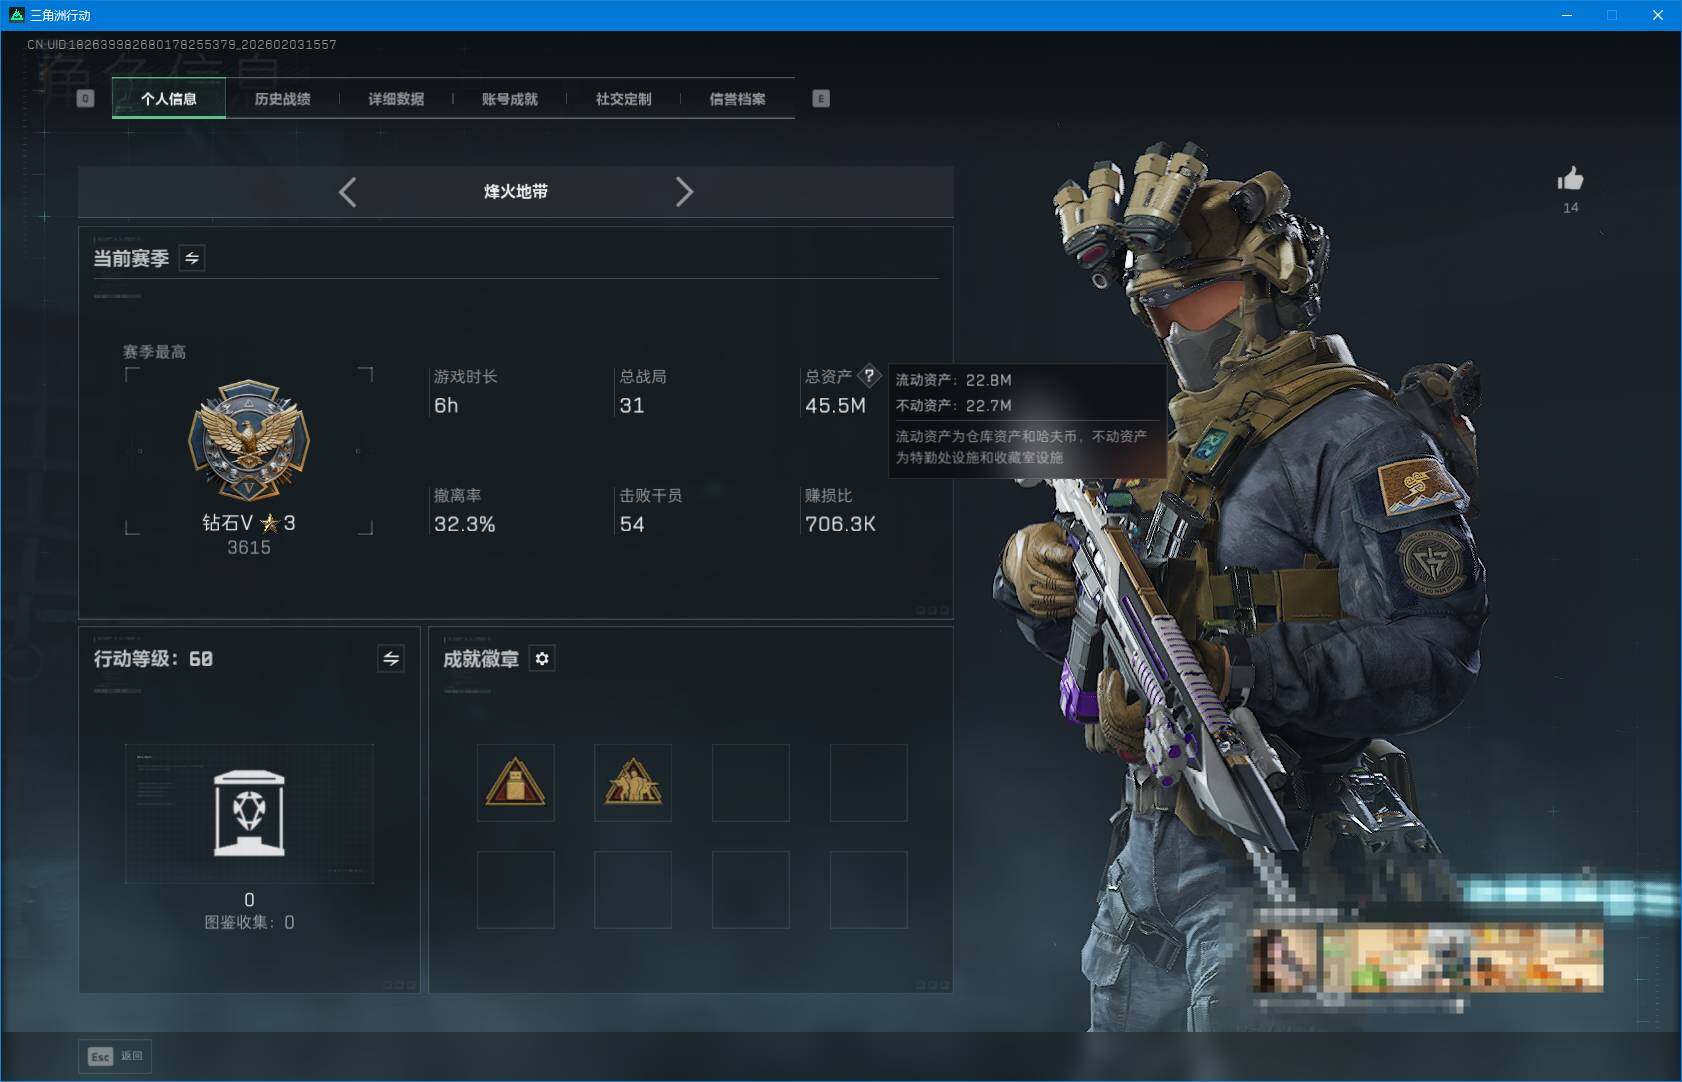The height and width of the screenshot is (1082, 1682).
Task: Click the third empty achievement badge slot
Action: 750,783
